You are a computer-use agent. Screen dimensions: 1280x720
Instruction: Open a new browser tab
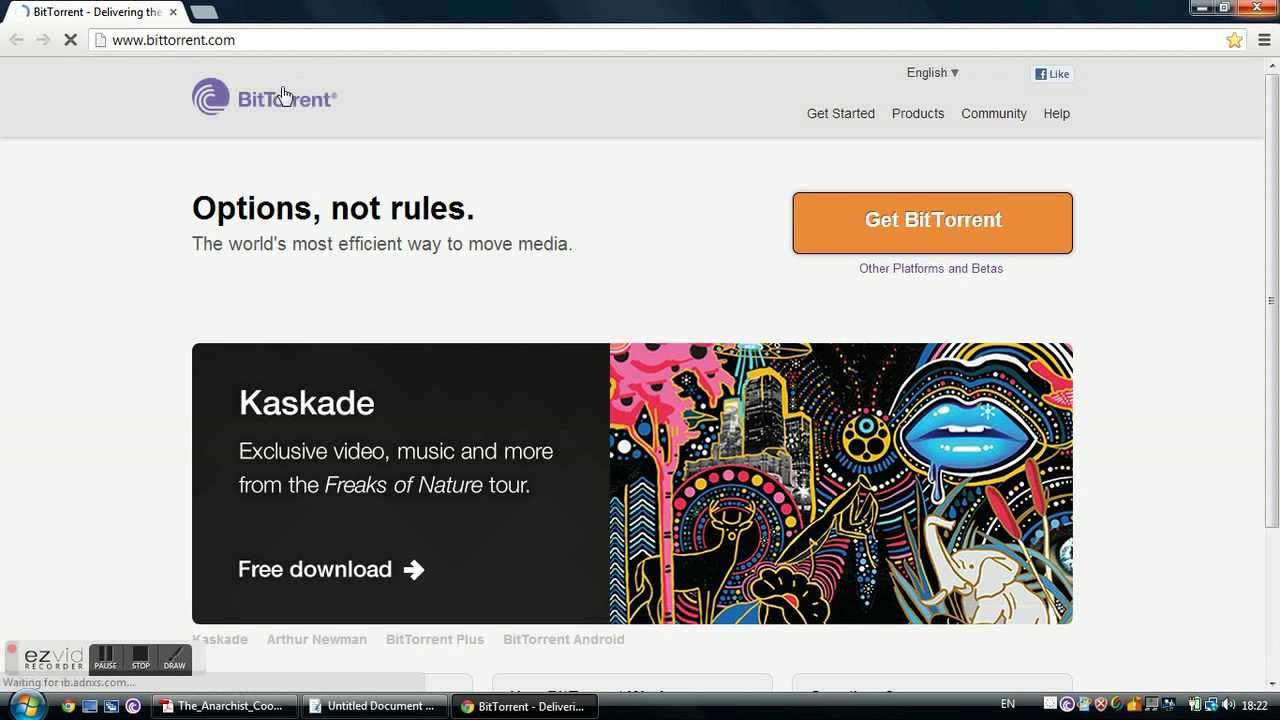click(203, 12)
